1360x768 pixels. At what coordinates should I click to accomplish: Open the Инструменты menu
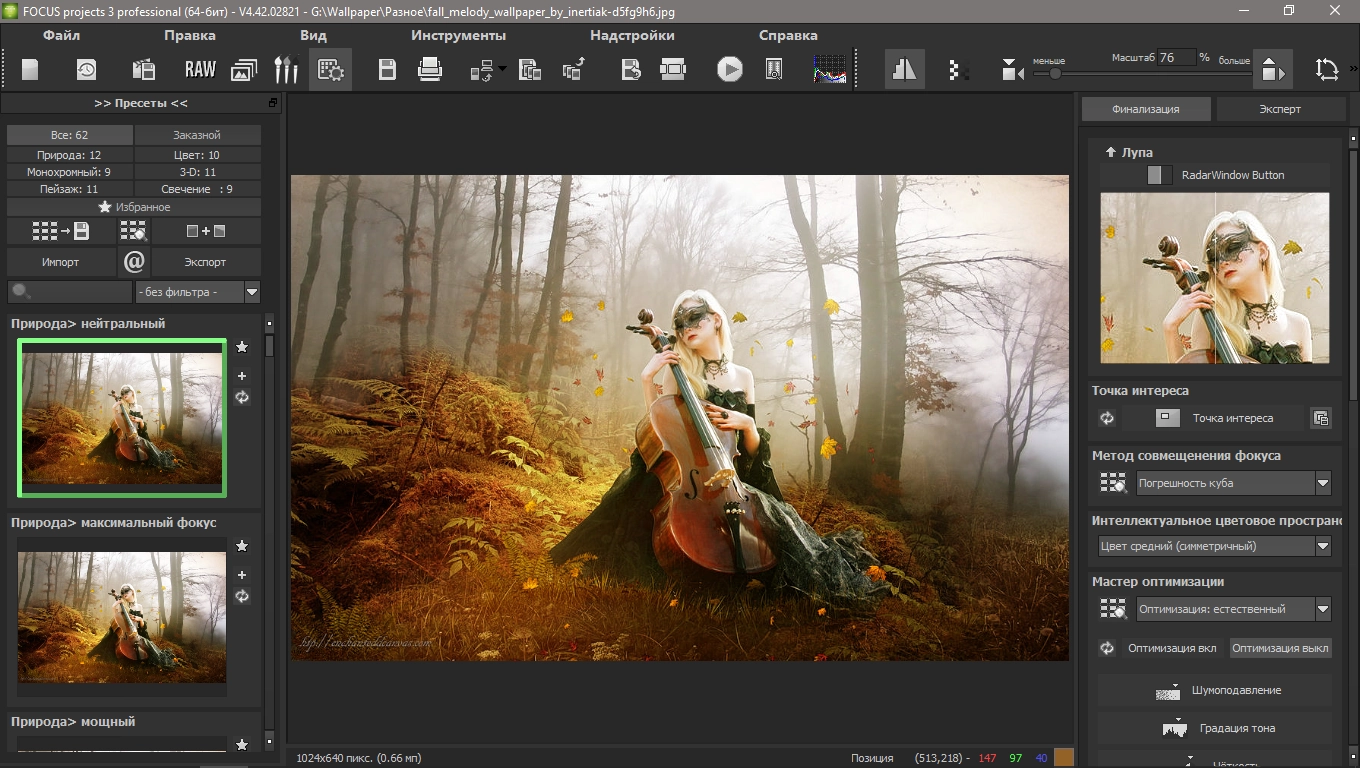click(458, 35)
